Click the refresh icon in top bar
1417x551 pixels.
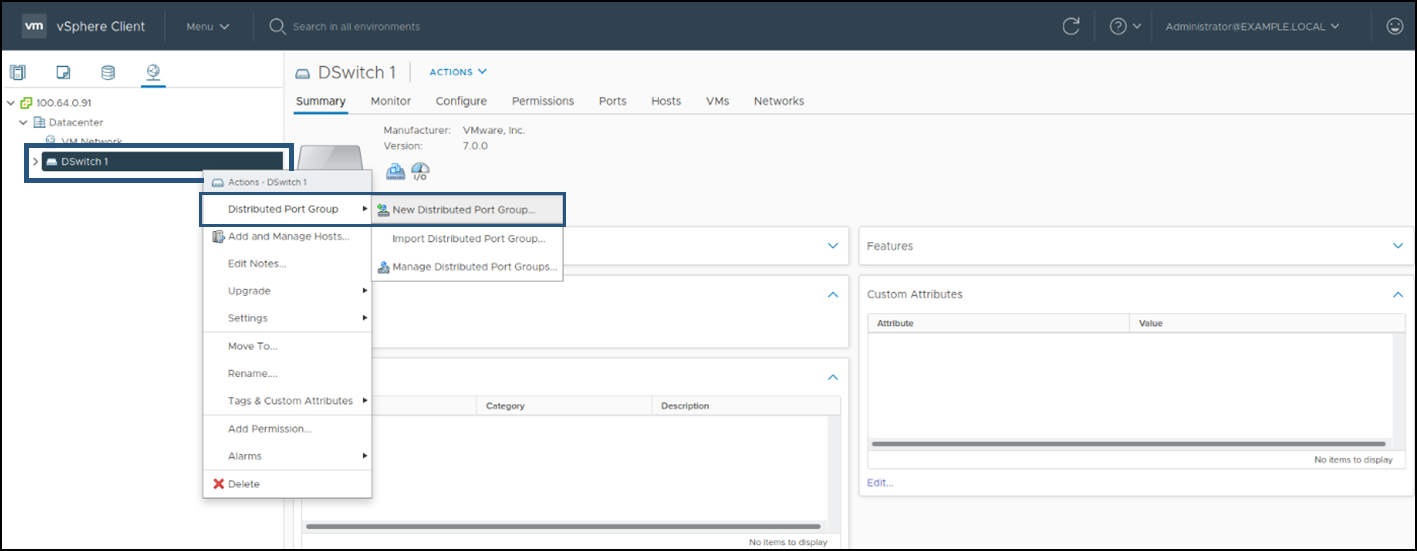1071,26
